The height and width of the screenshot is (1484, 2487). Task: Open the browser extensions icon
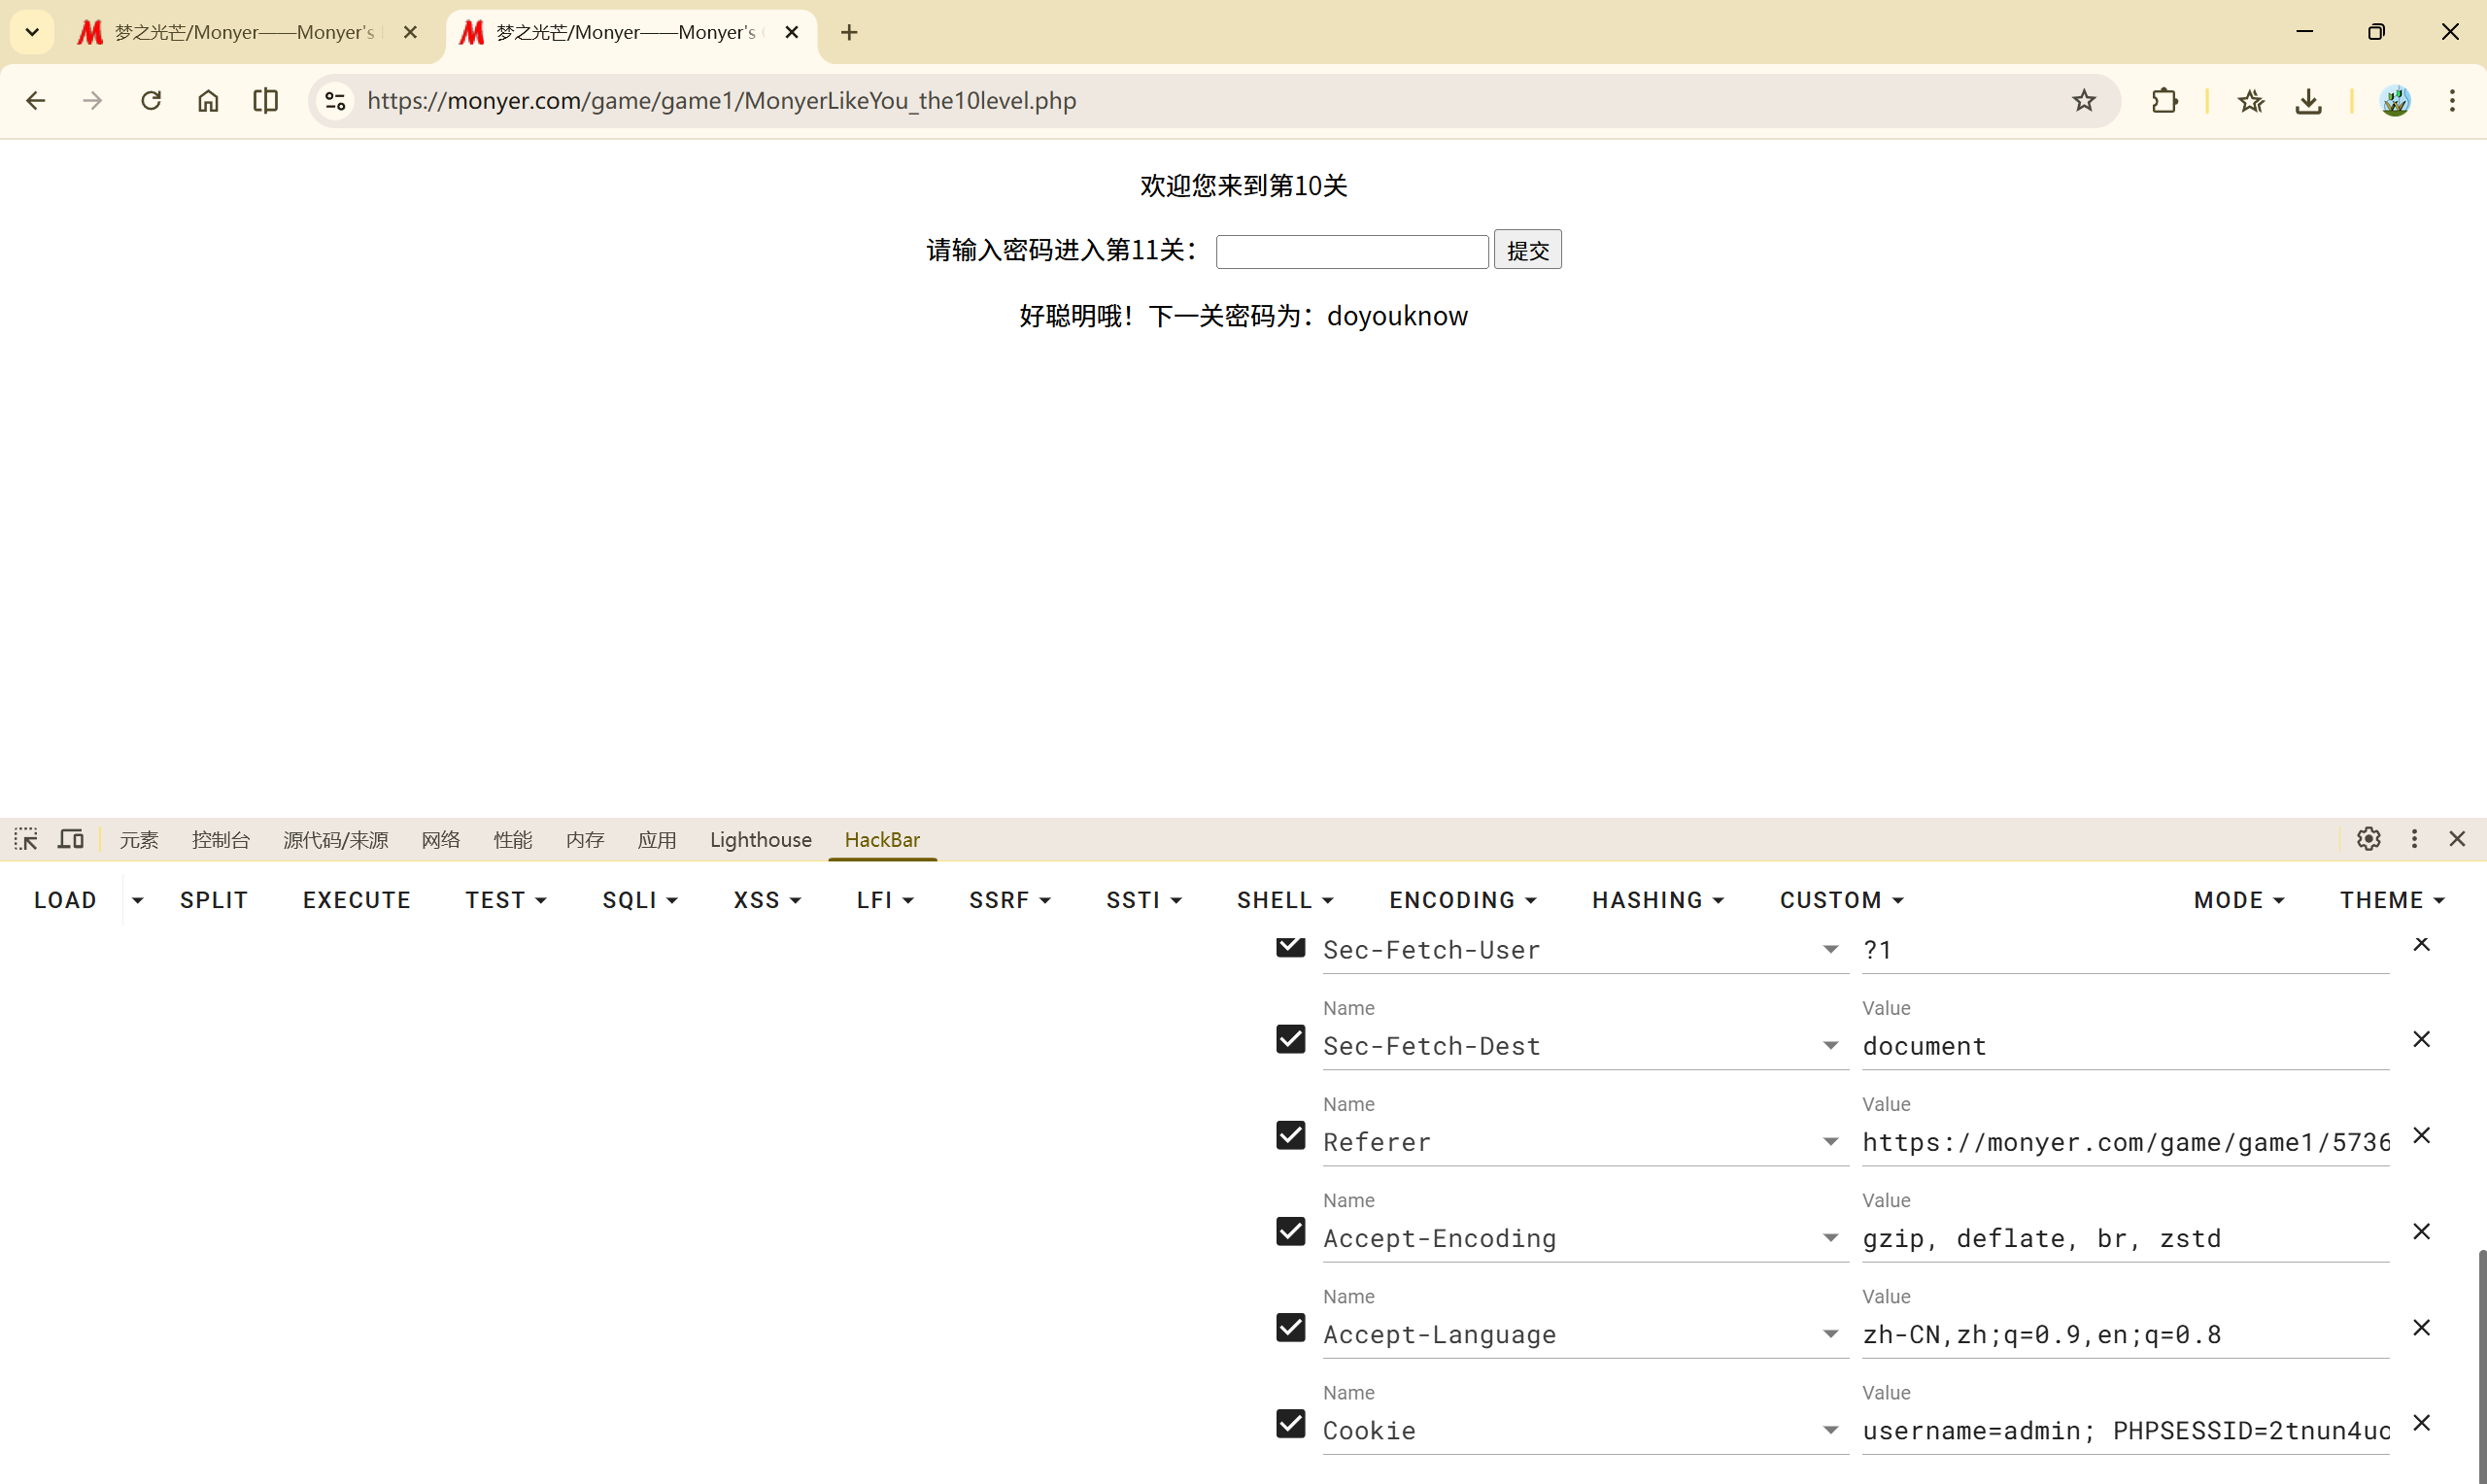(x=2164, y=101)
